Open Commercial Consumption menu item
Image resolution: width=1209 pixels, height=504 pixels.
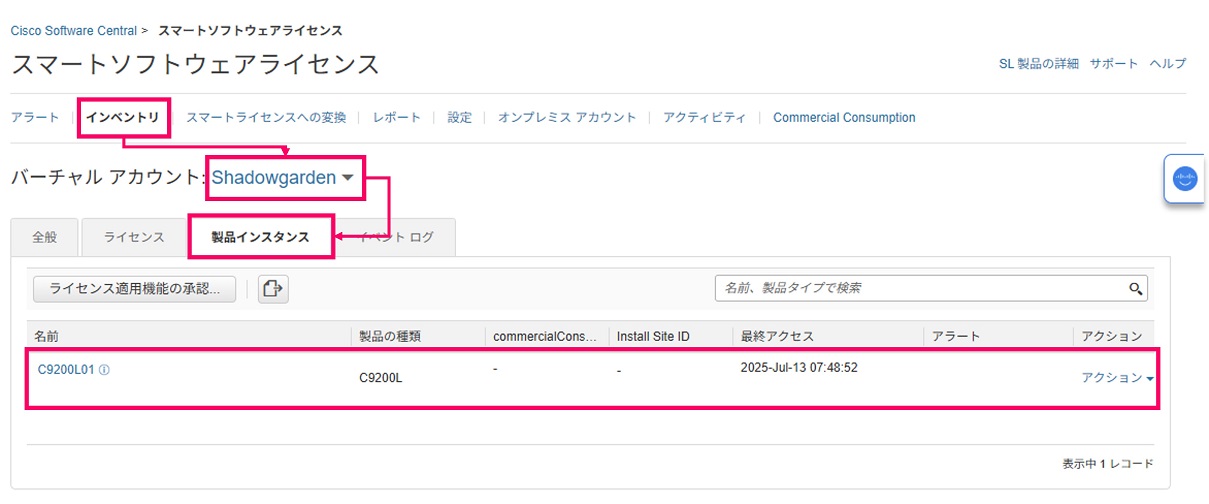pyautogui.click(x=844, y=117)
